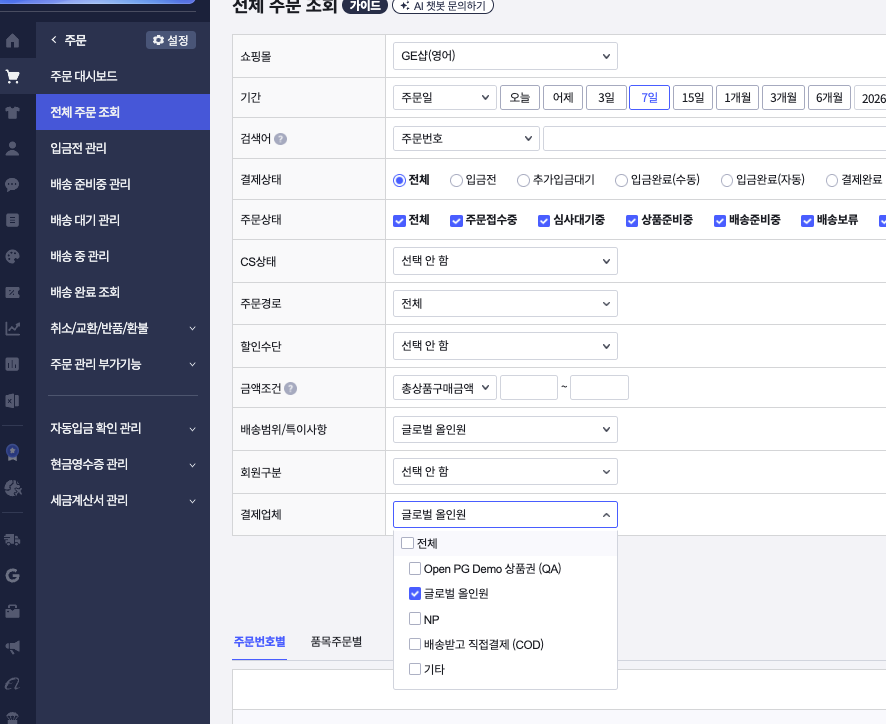This screenshot has height=724, width=886.
Task: Open the briefcase sidebar icon
Action: pos(12,611)
